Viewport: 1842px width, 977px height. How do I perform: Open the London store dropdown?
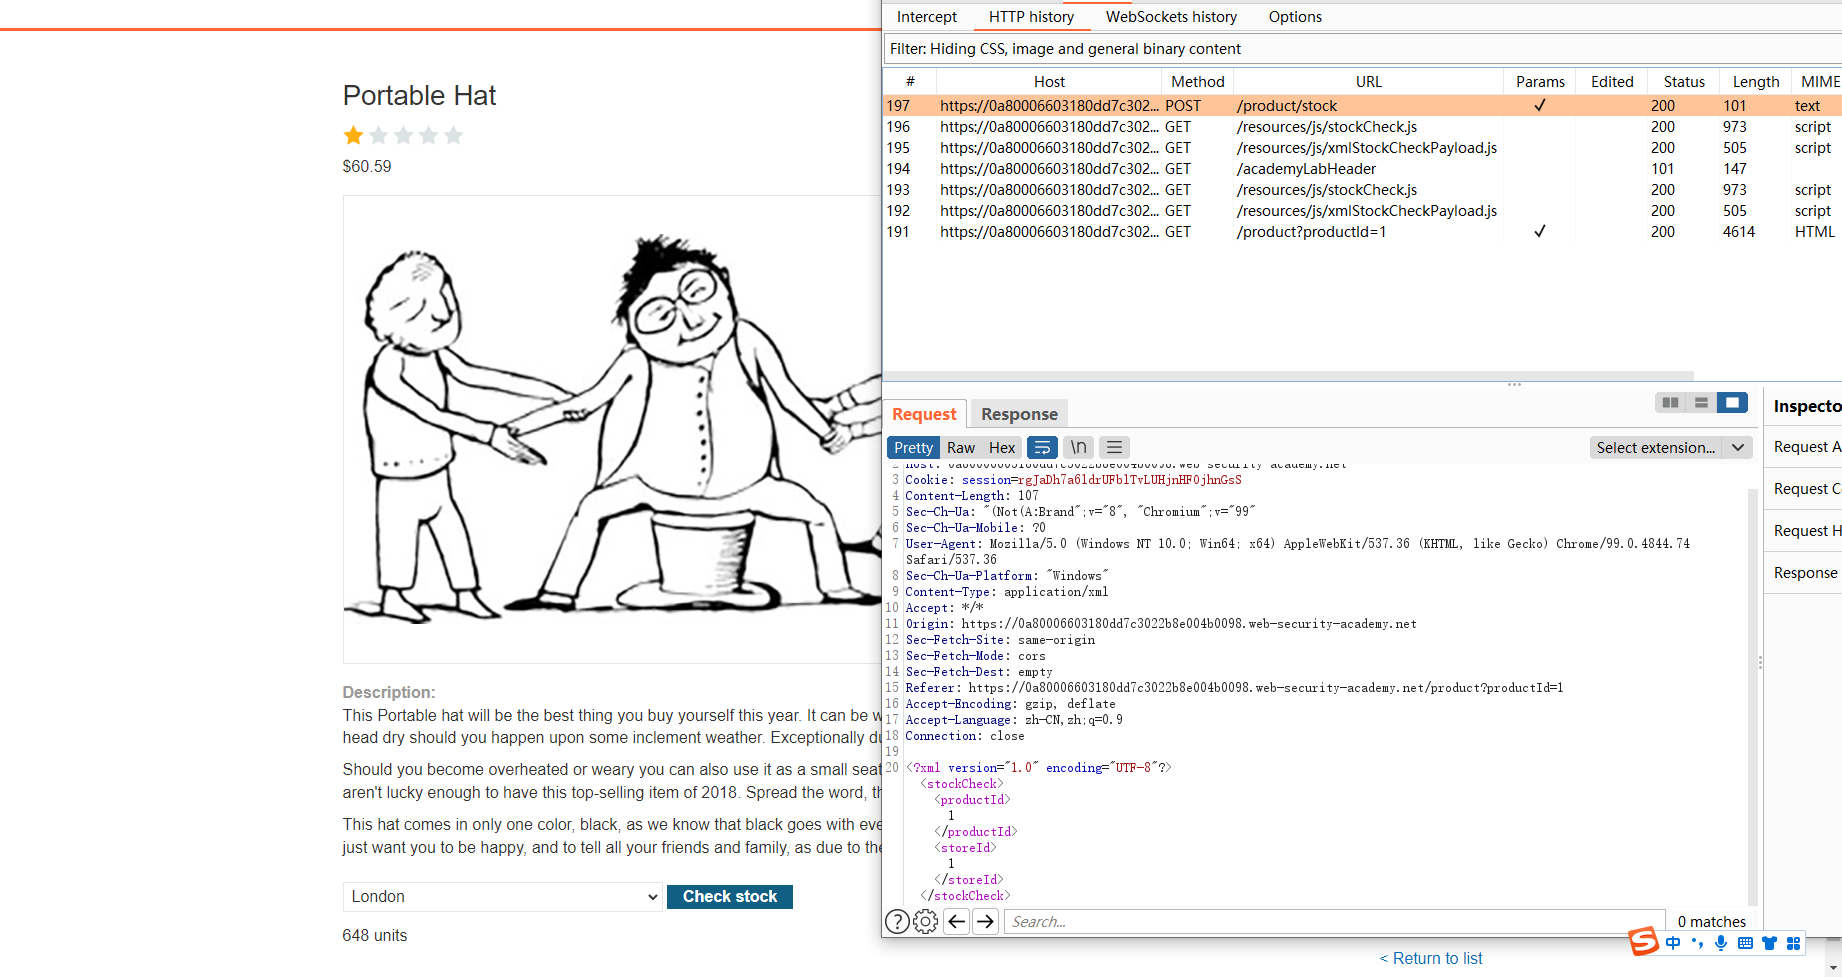pos(502,896)
